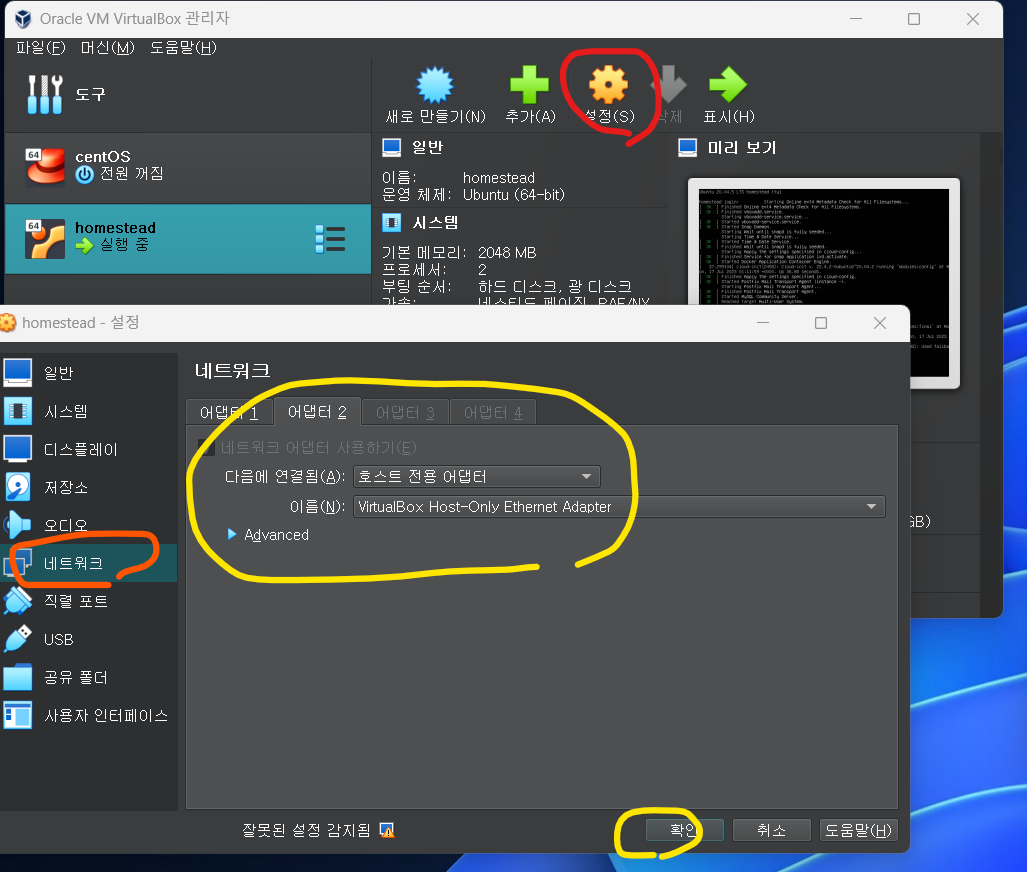Click the System (시스템) section icon in details
The image size is (1027, 872).
(x=392, y=223)
